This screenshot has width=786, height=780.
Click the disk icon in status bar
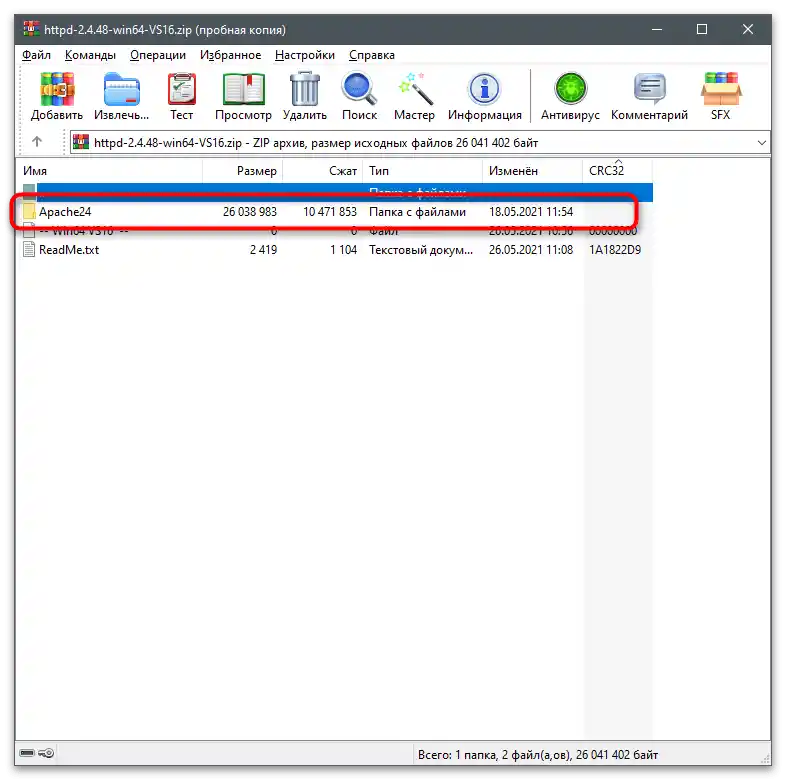pyautogui.click(x=27, y=753)
